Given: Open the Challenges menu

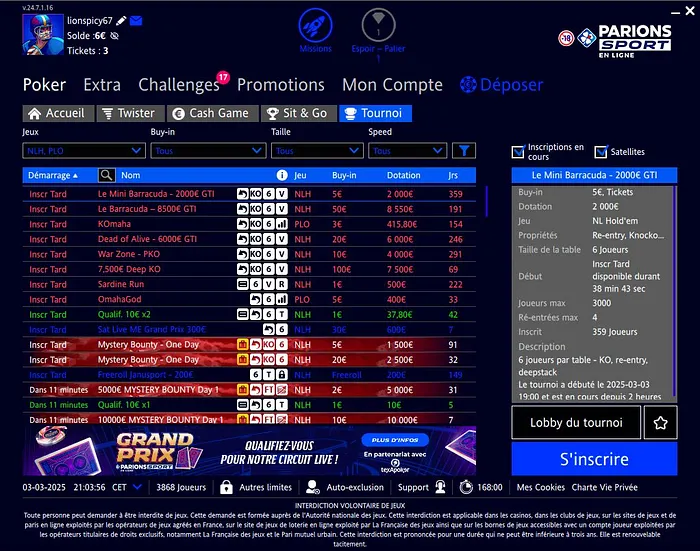Looking at the screenshot, I should 179,85.
